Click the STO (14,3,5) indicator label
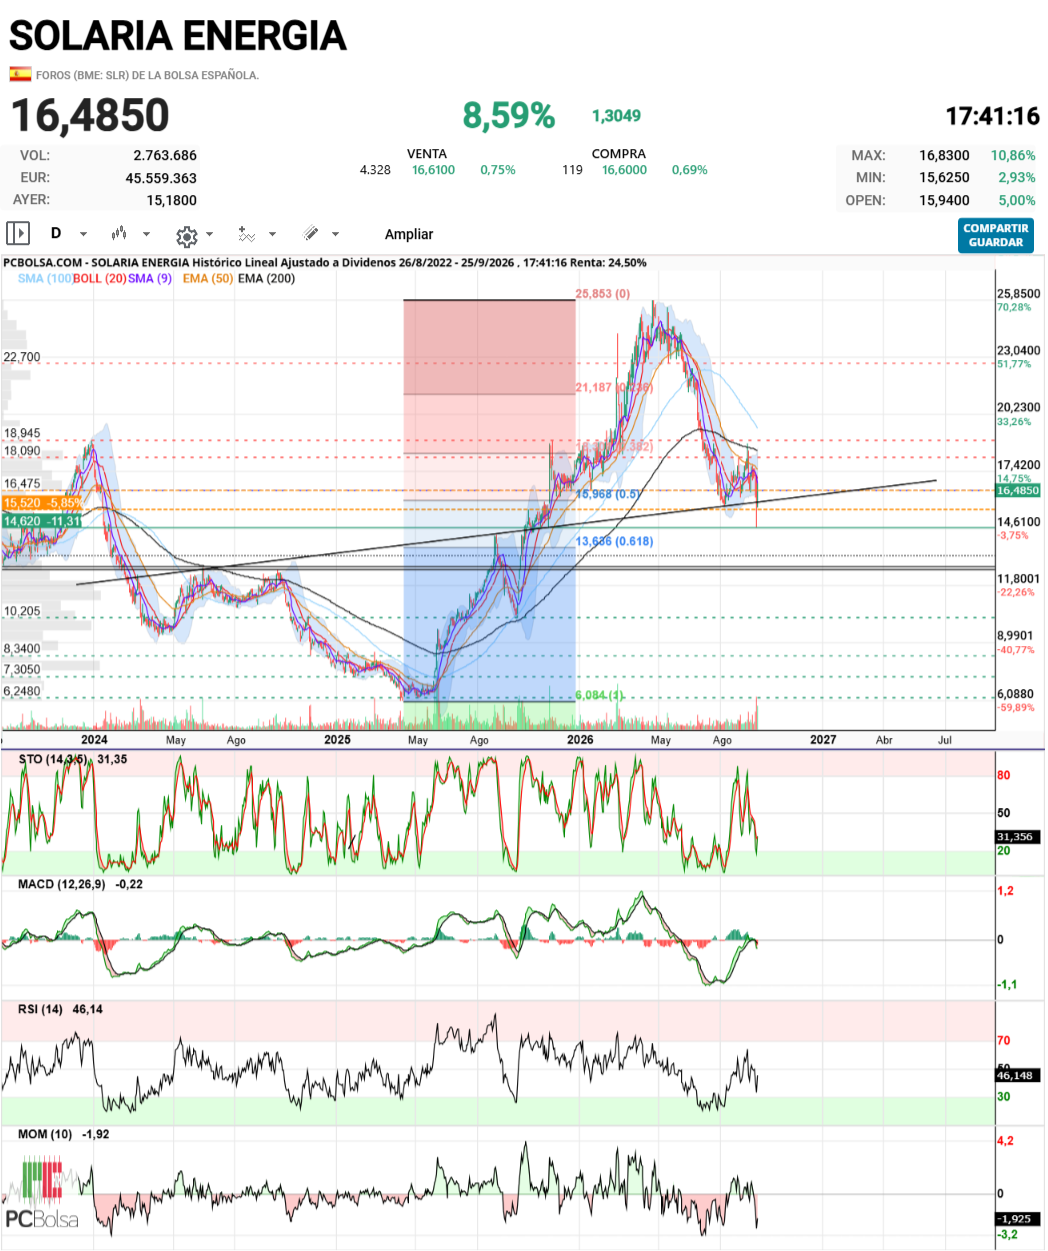The width and height of the screenshot is (1048, 1251). tap(53, 759)
